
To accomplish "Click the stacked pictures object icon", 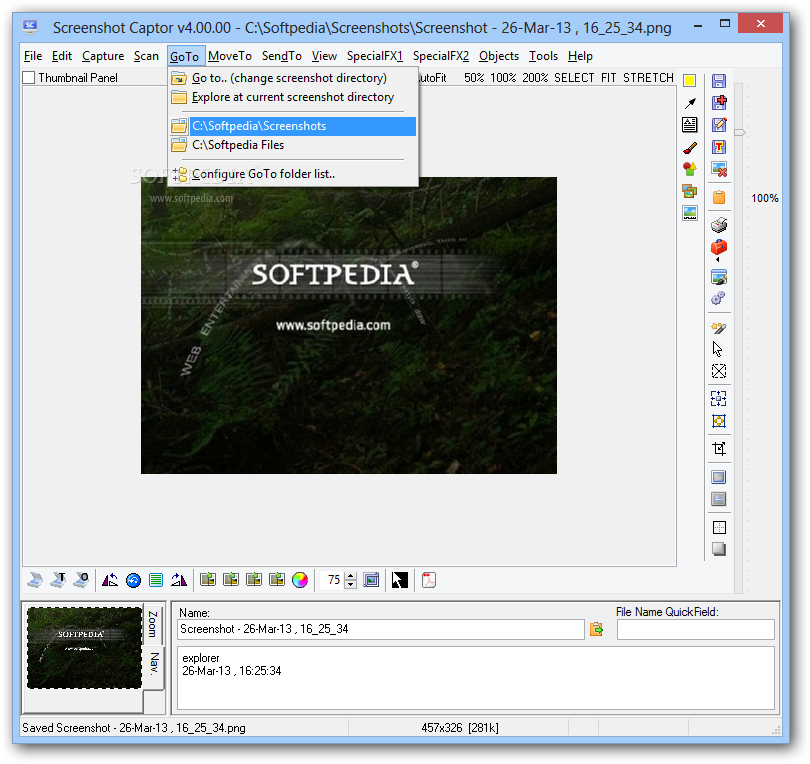I will point(690,191).
